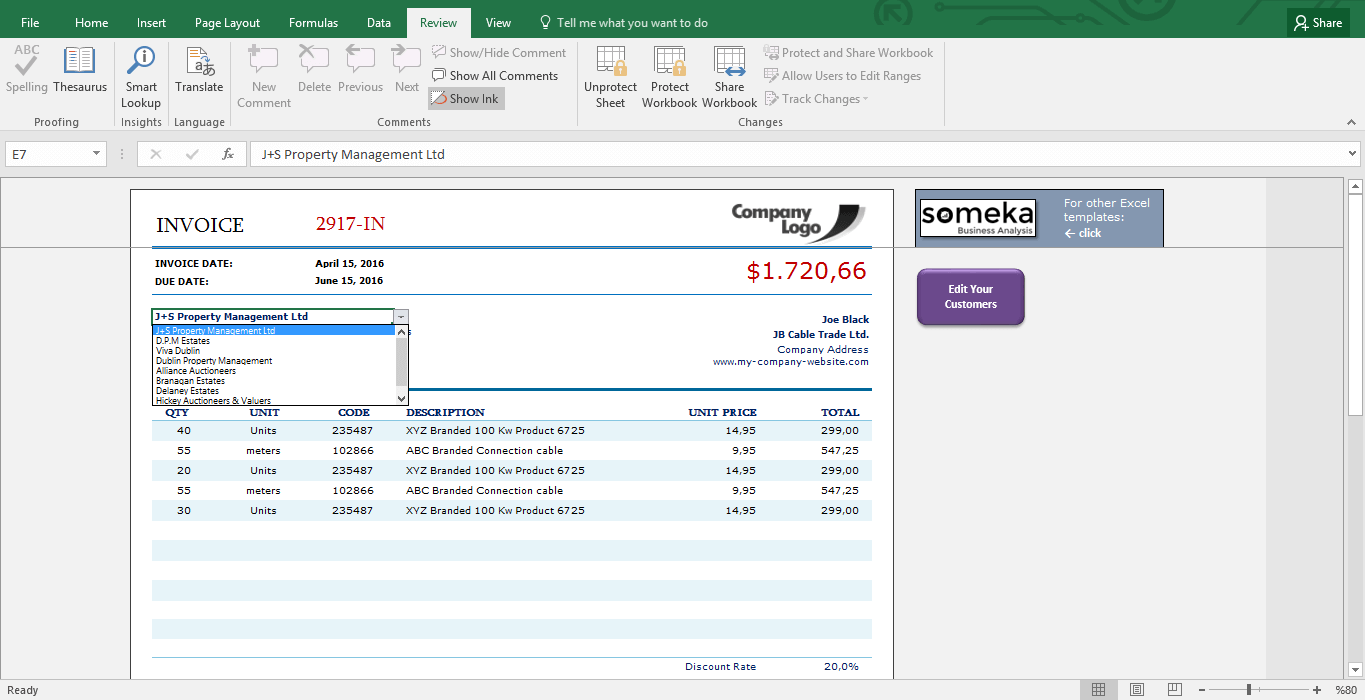Click the Company Logo image
This screenshot has height=700, width=1365.
pyautogui.click(x=798, y=221)
